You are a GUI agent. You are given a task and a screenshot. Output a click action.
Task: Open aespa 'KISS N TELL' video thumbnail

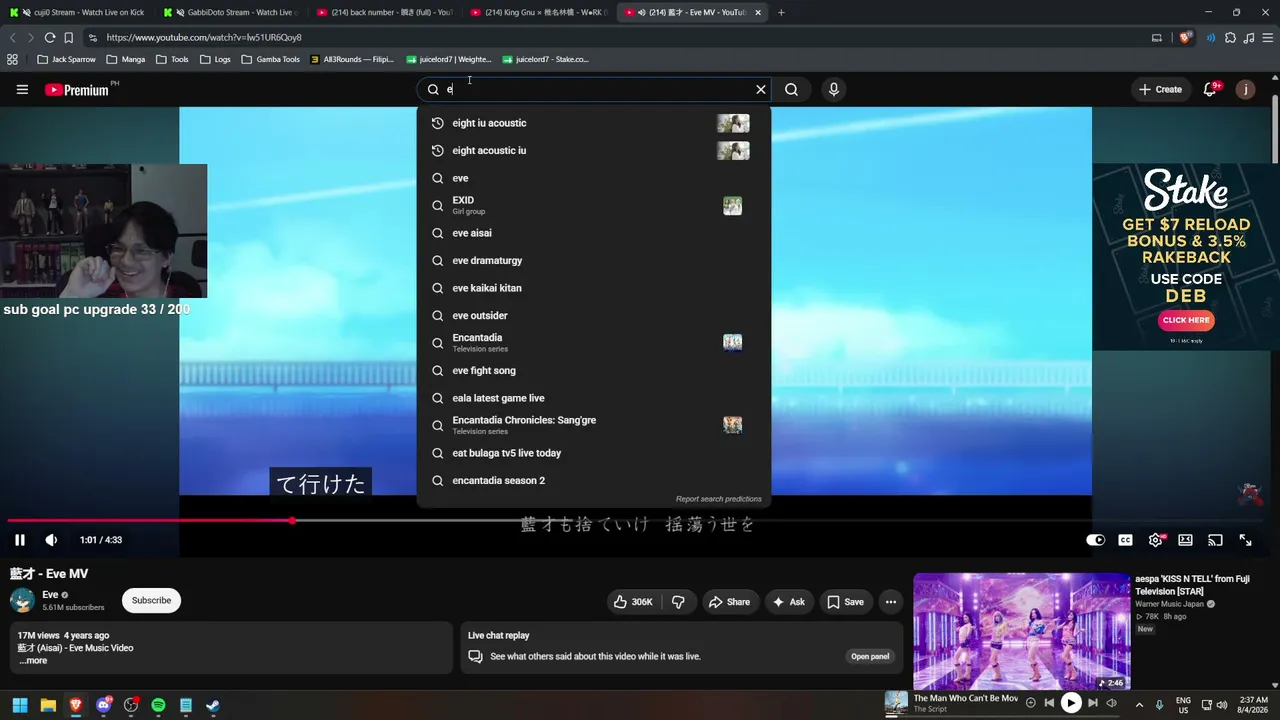point(1021,632)
